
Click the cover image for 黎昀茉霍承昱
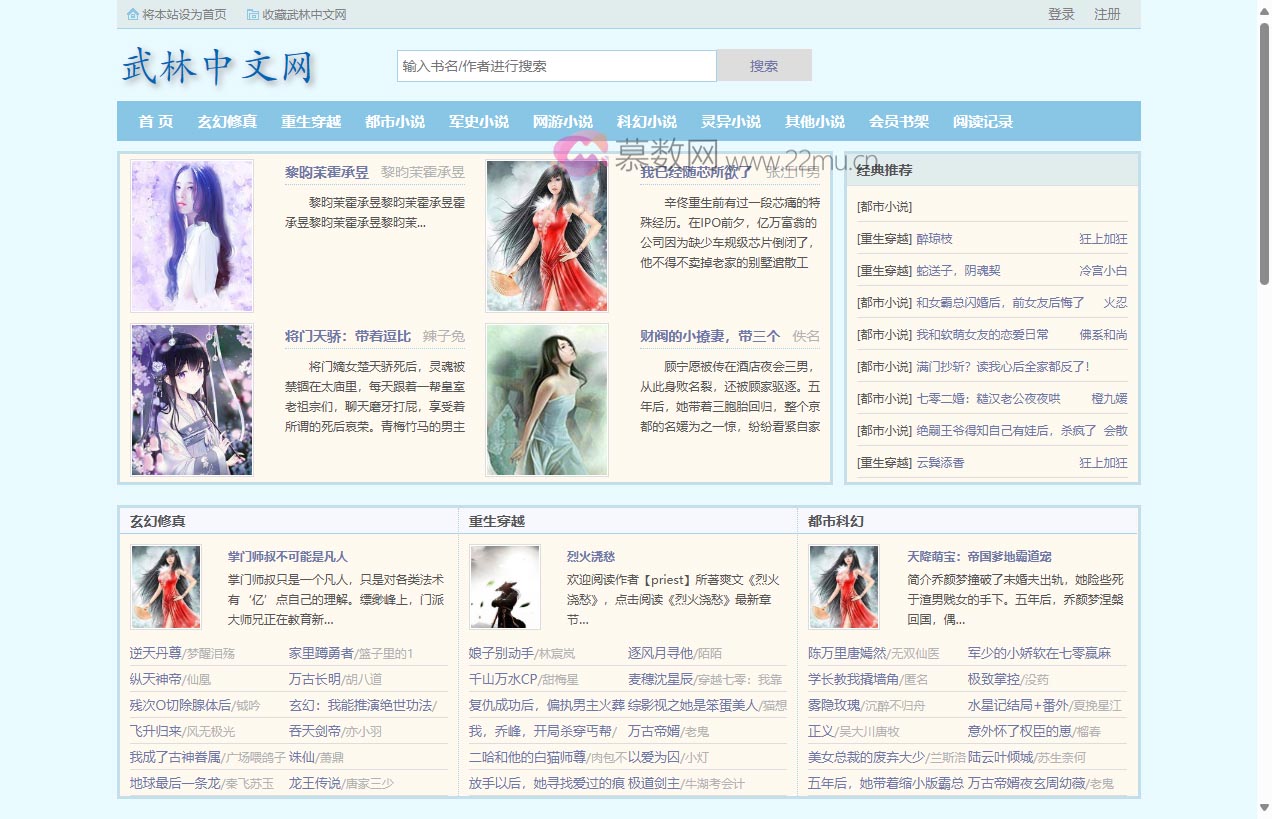tap(192, 236)
